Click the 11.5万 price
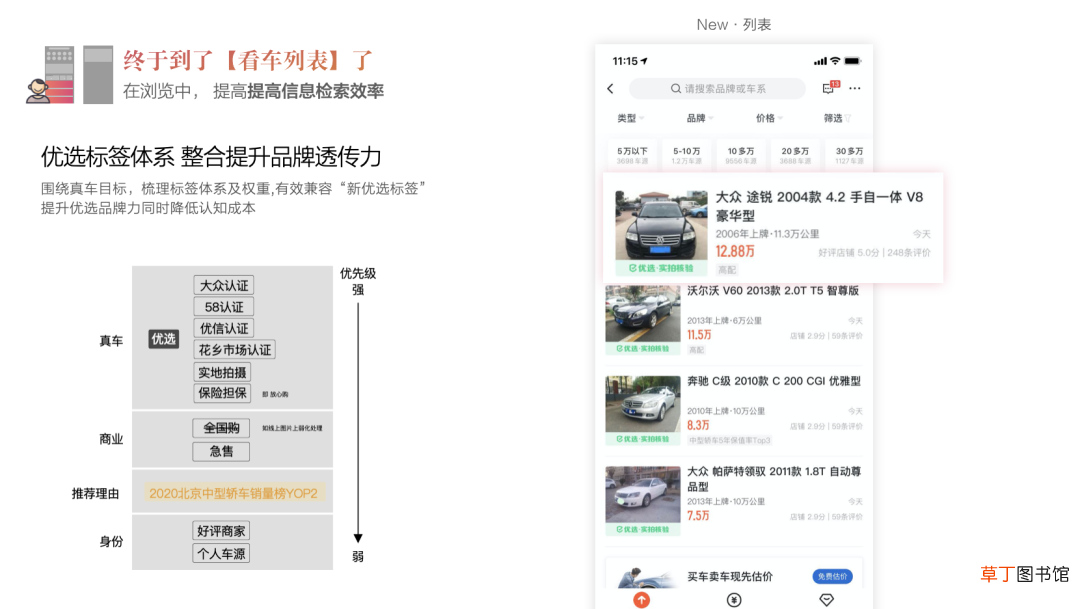 (698, 335)
